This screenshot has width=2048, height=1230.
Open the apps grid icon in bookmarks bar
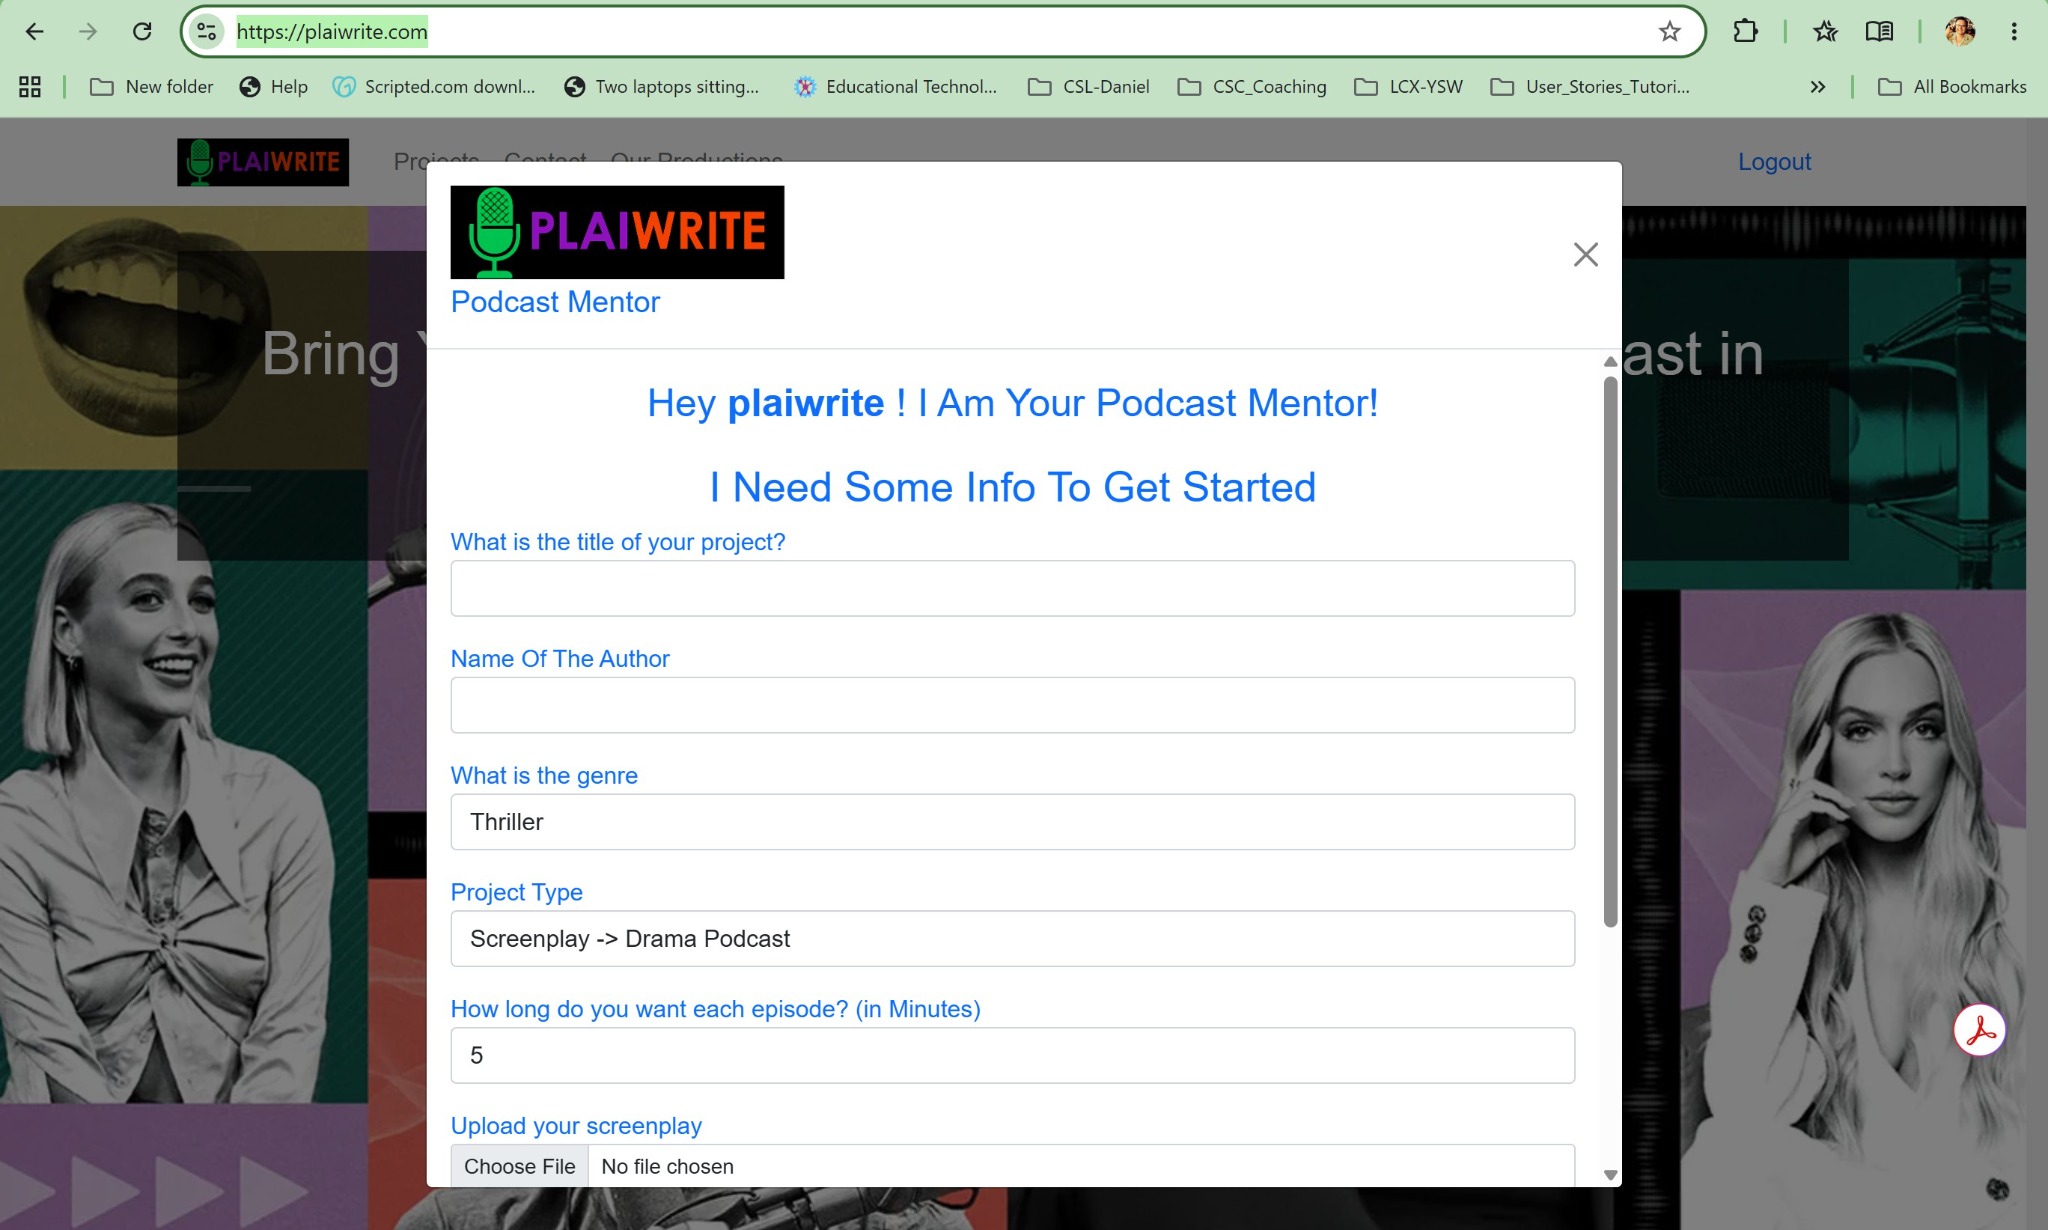[30, 87]
